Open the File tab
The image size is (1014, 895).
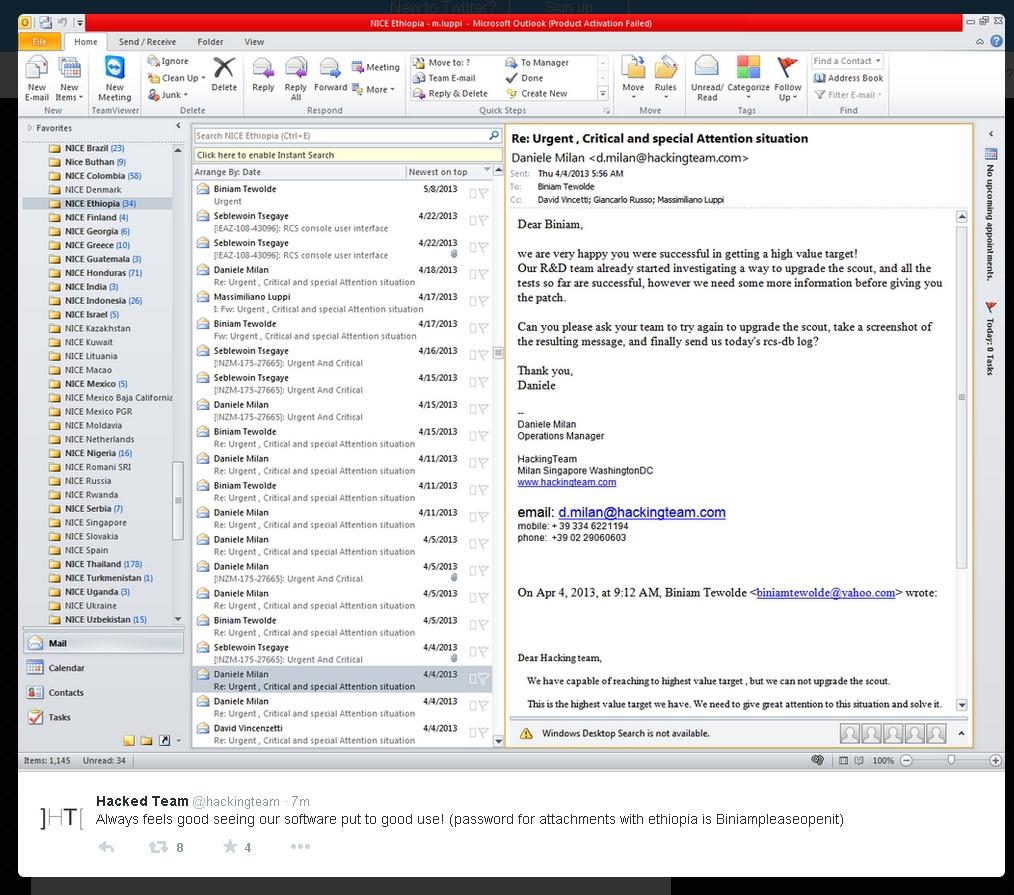coord(40,41)
